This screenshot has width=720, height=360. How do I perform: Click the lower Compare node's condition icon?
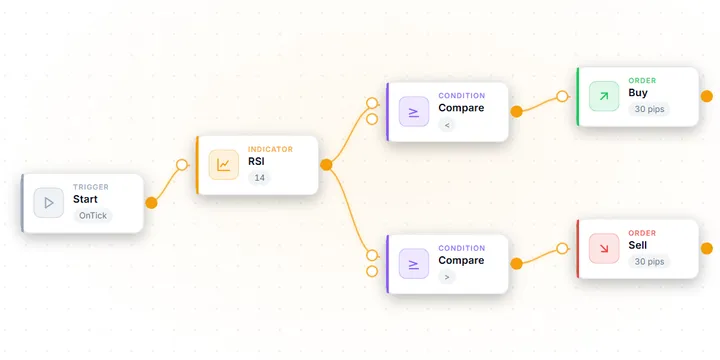(414, 264)
